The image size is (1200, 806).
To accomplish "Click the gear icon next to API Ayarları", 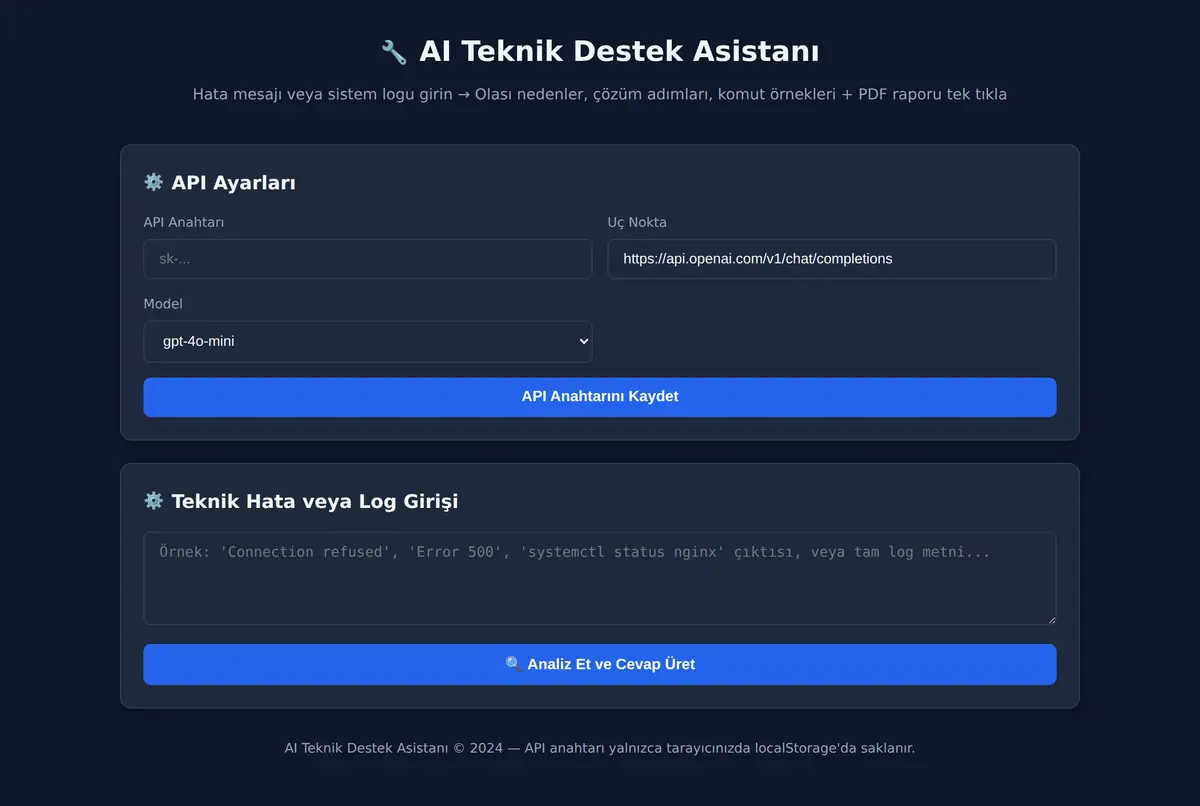I will [153, 182].
